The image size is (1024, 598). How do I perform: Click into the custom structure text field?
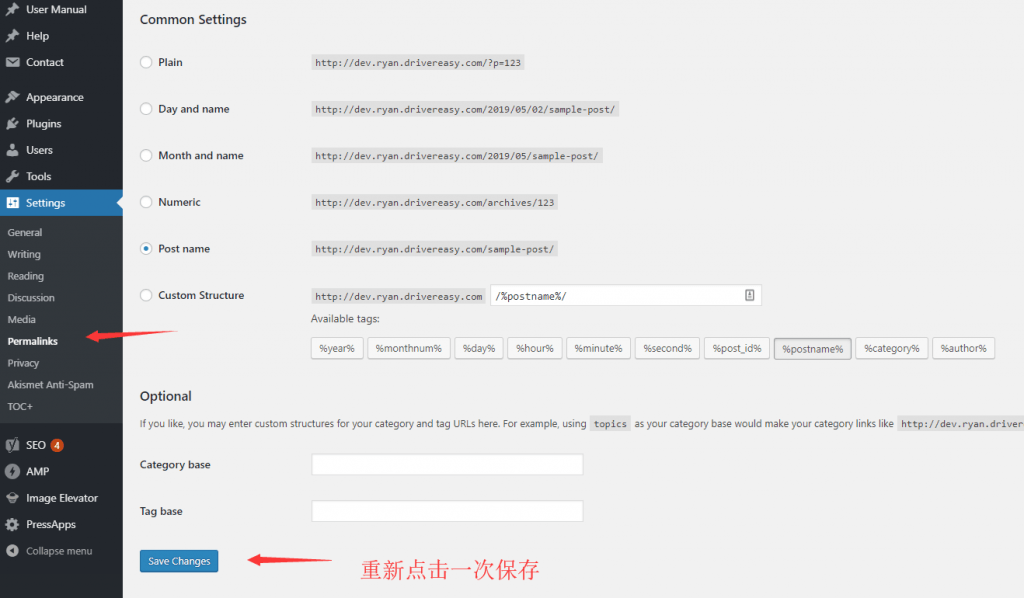(626, 295)
